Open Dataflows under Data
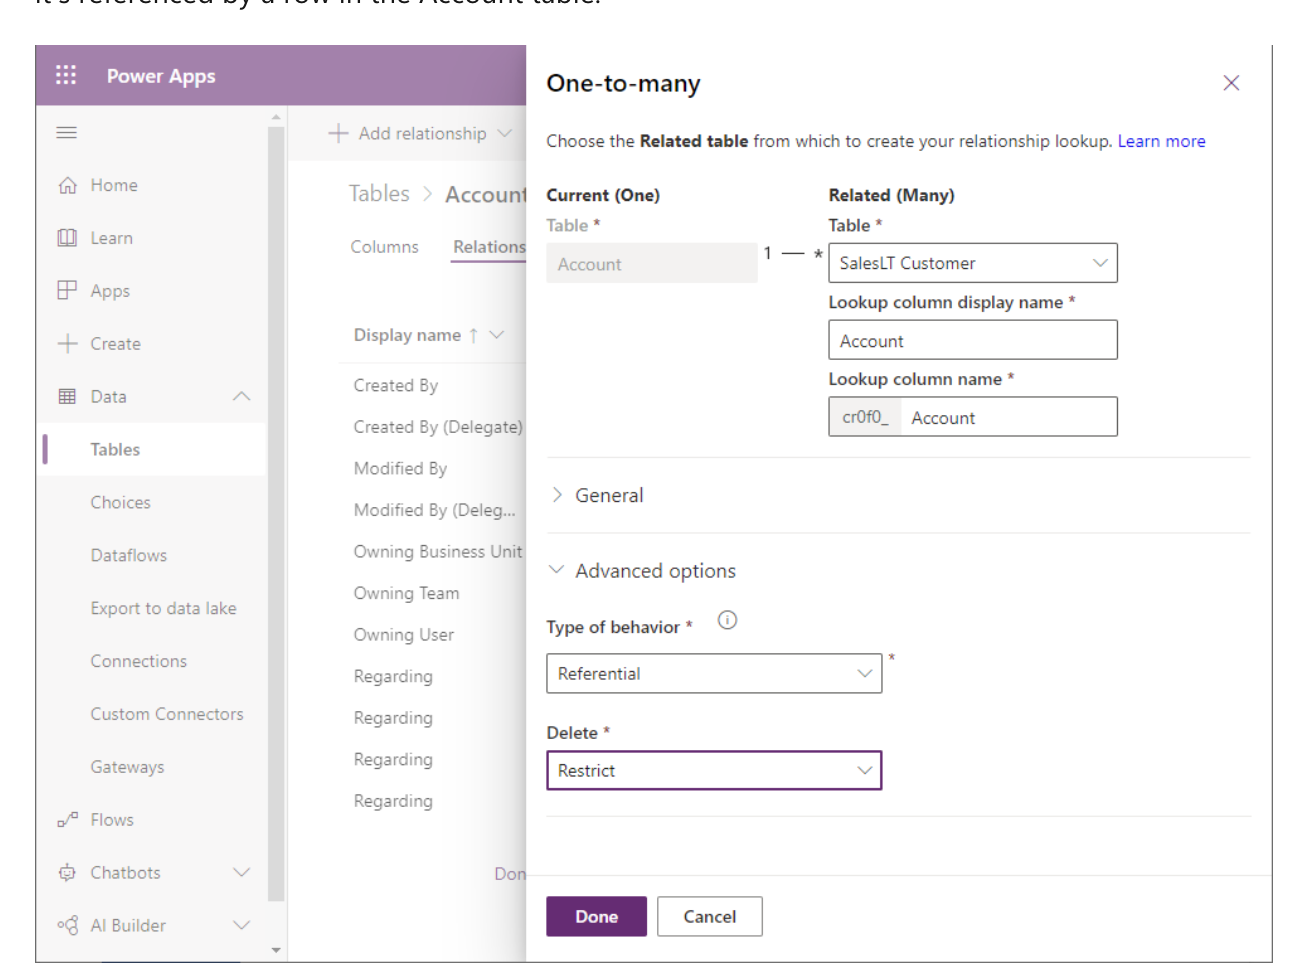1306x980 pixels. 128,555
